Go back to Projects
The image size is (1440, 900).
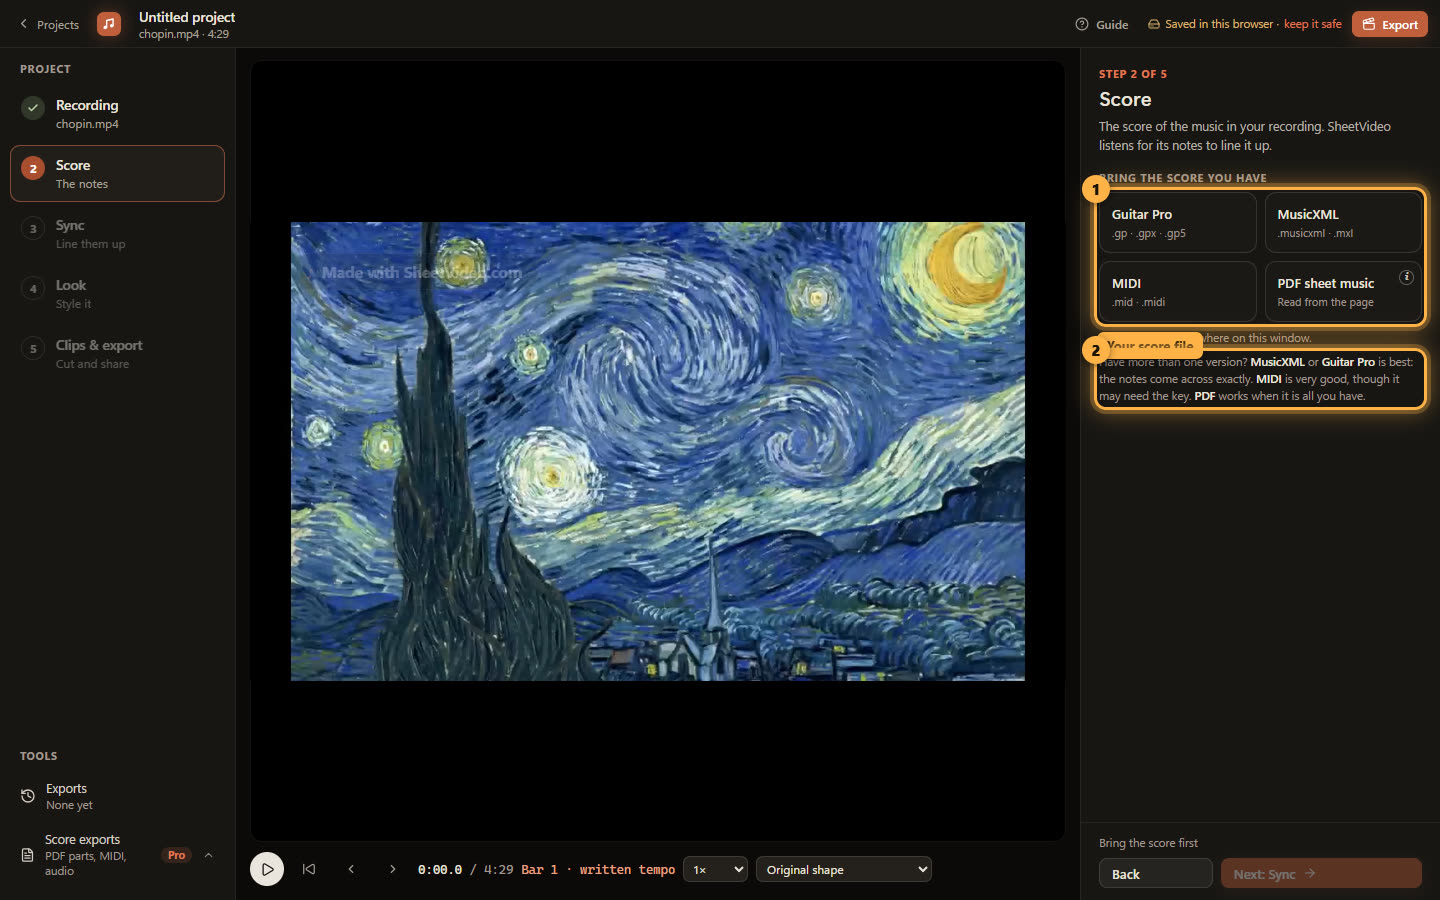(49, 24)
